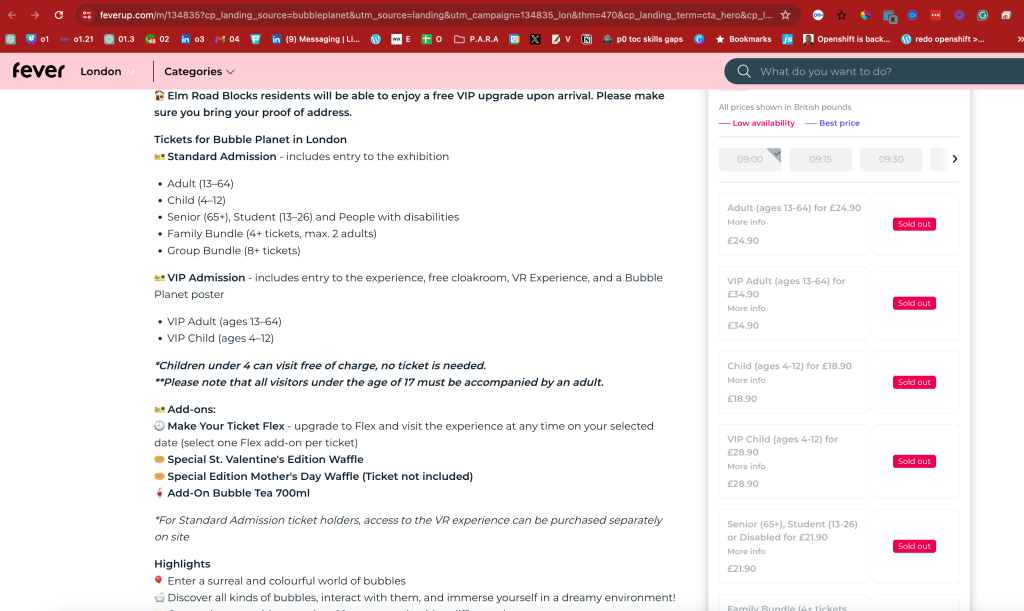Select the 09:30 time slot
1024x611 pixels.
891,159
